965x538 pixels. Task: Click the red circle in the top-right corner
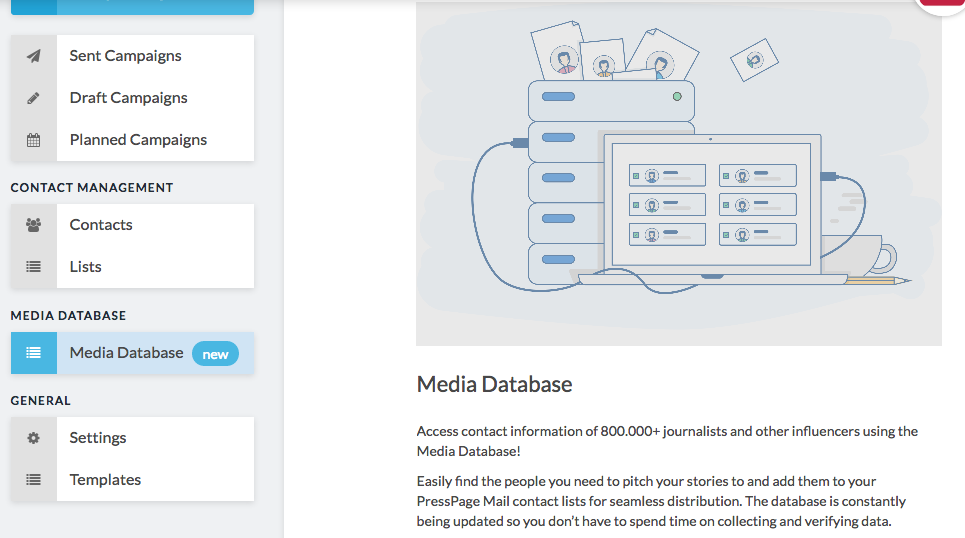click(x=945, y=3)
